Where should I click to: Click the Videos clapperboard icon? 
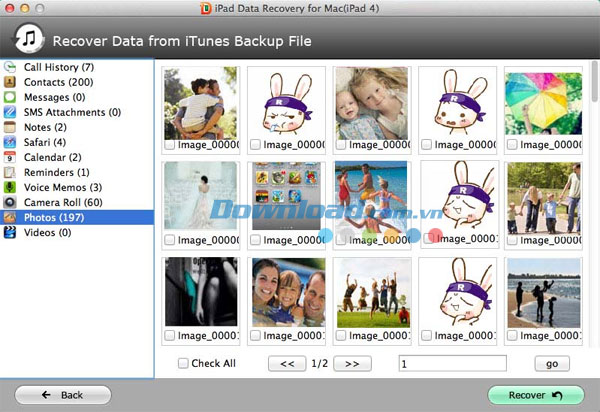10,233
